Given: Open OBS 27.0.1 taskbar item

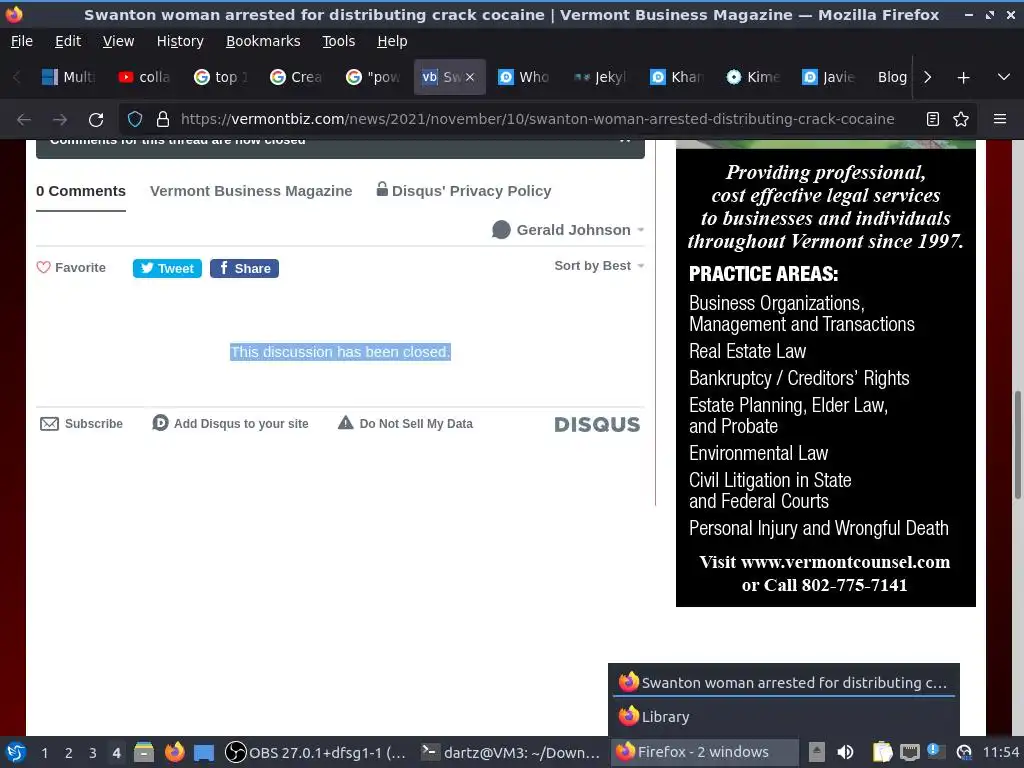Looking at the screenshot, I should (316, 752).
